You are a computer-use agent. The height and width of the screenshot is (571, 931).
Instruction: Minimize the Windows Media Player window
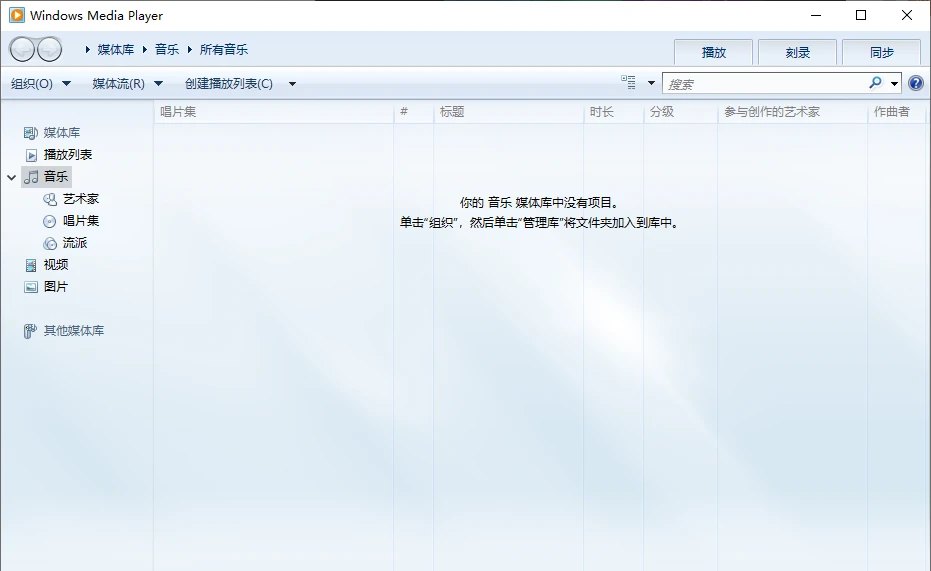tap(816, 15)
